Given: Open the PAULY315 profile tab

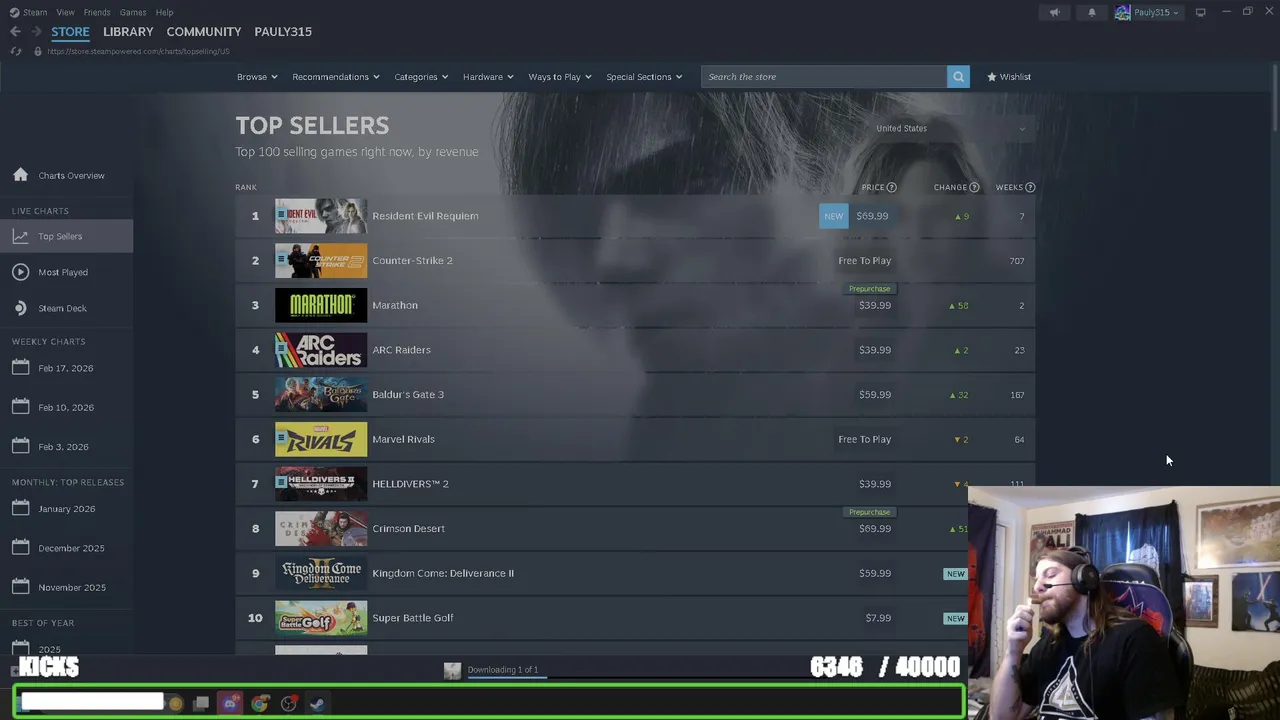Looking at the screenshot, I should tap(283, 32).
